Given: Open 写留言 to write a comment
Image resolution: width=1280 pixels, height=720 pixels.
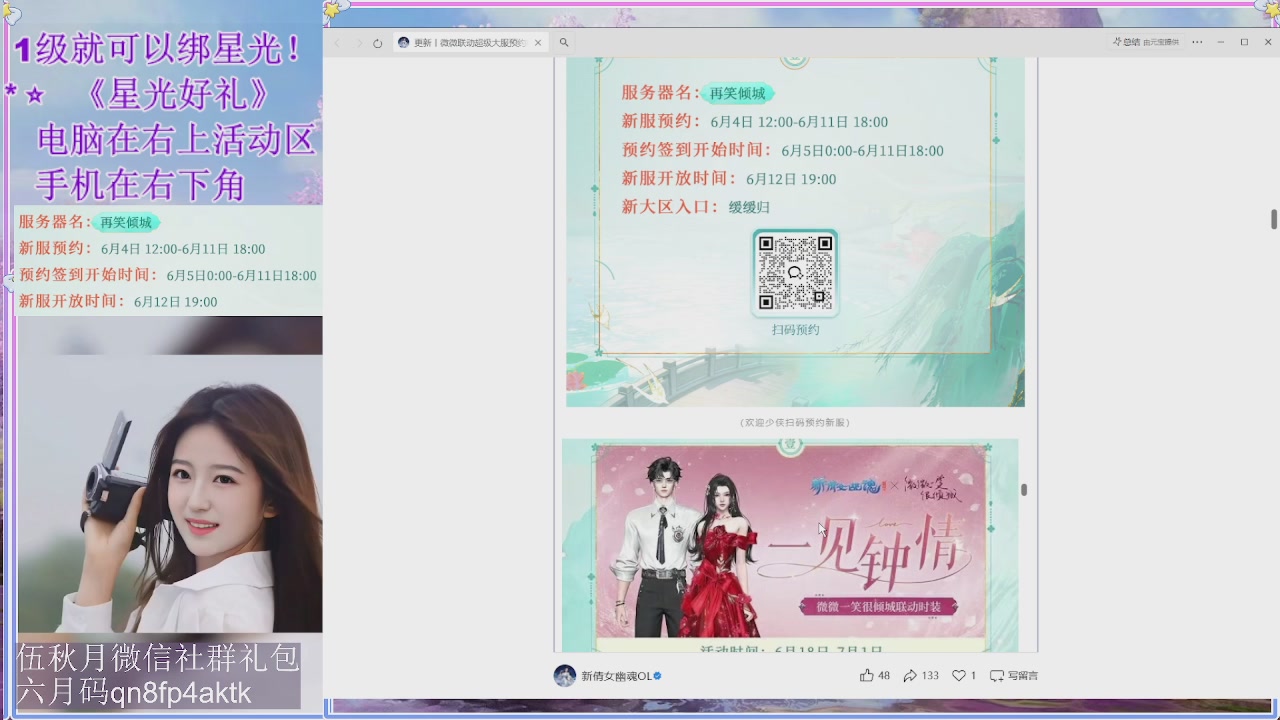Looking at the screenshot, I should pyautogui.click(x=1014, y=676).
